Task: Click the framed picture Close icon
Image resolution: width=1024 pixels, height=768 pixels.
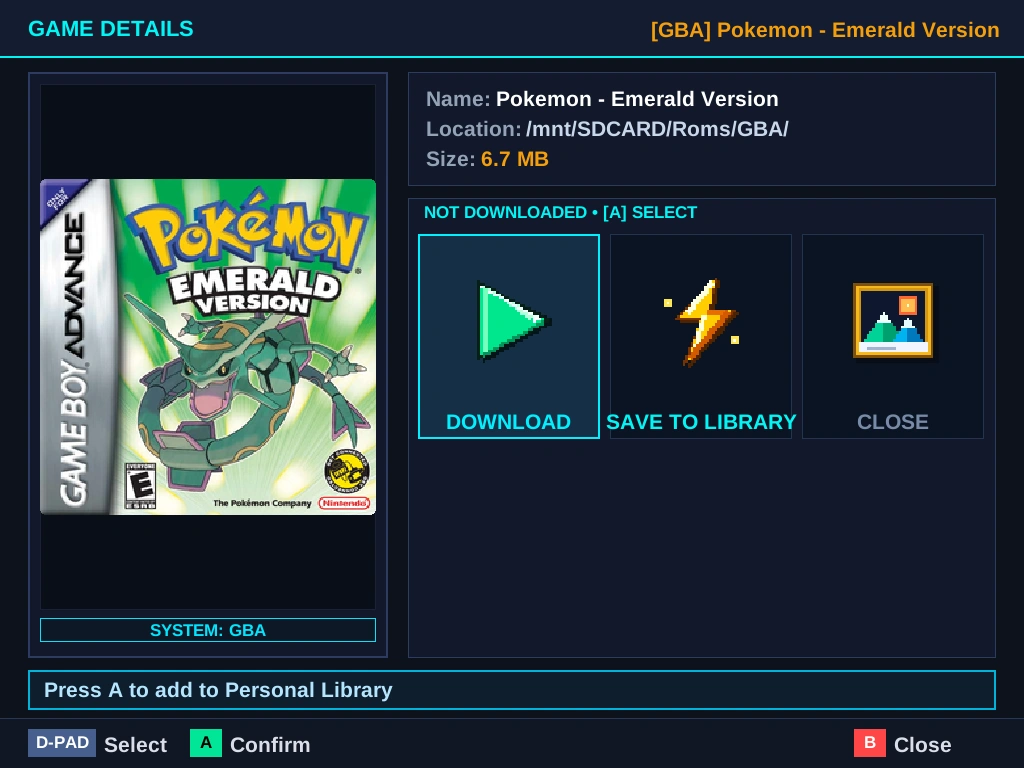Action: (x=893, y=321)
